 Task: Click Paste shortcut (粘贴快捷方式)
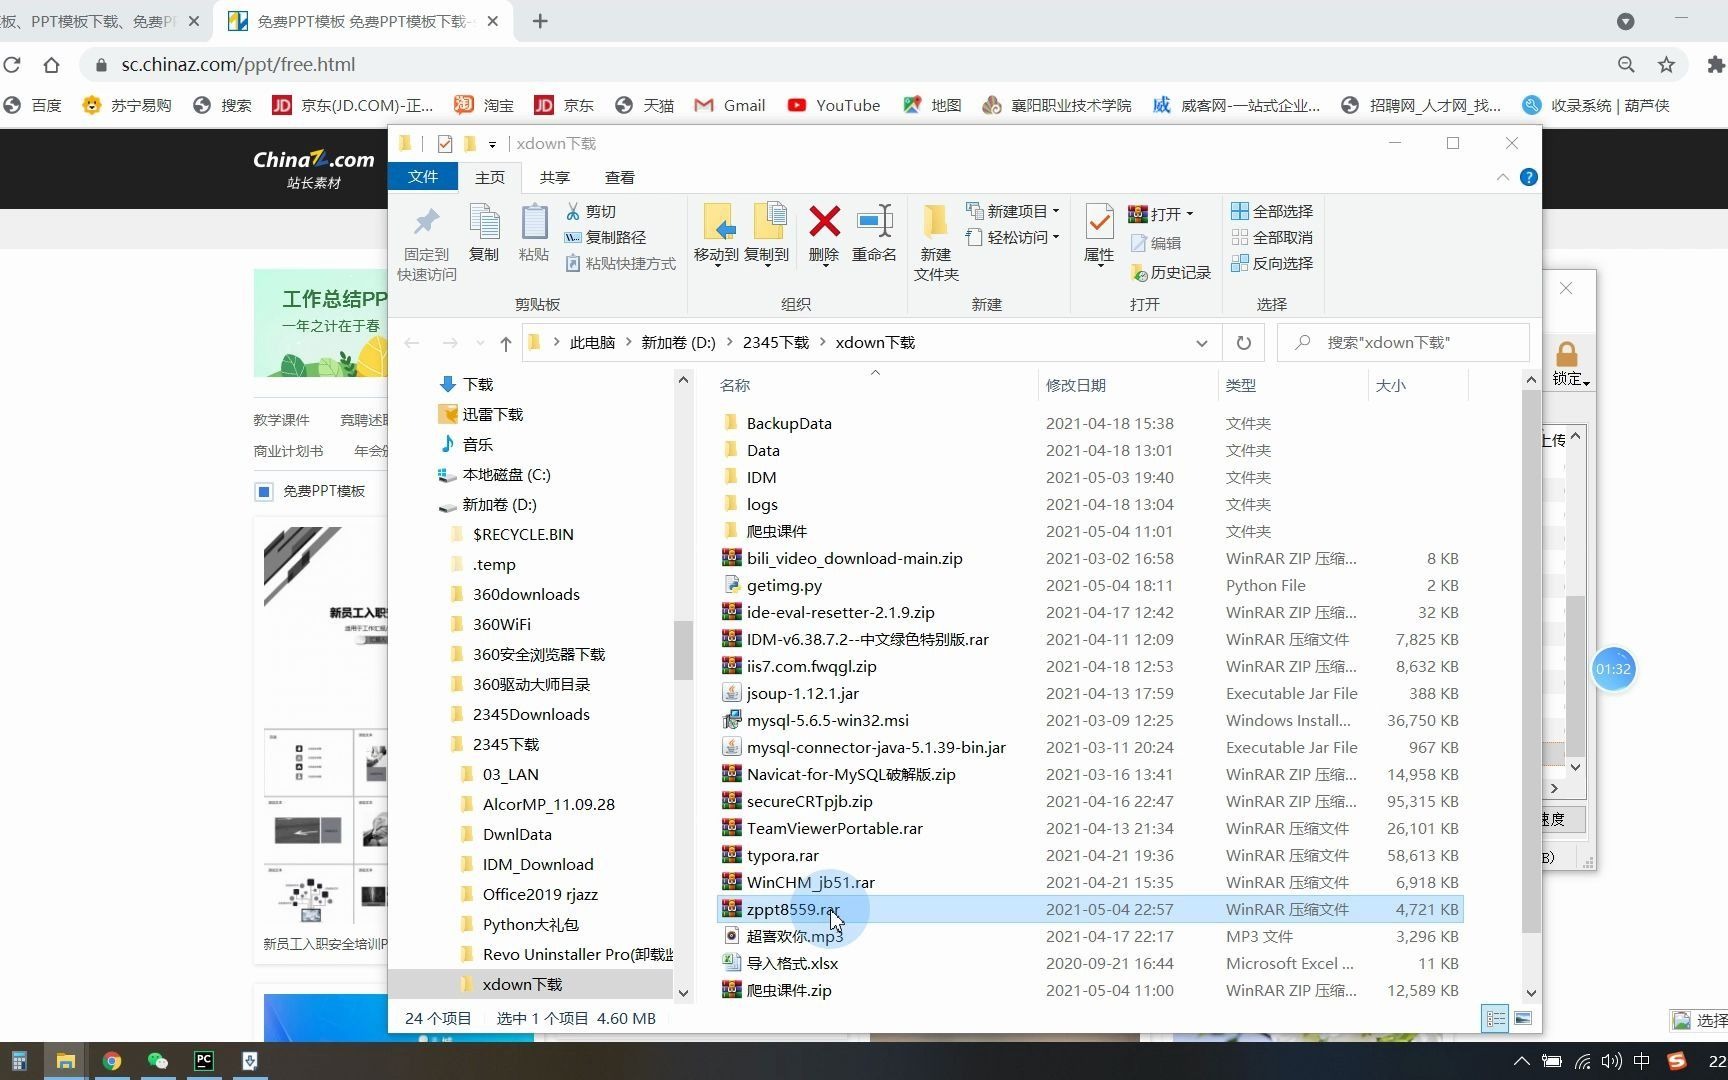pos(621,263)
